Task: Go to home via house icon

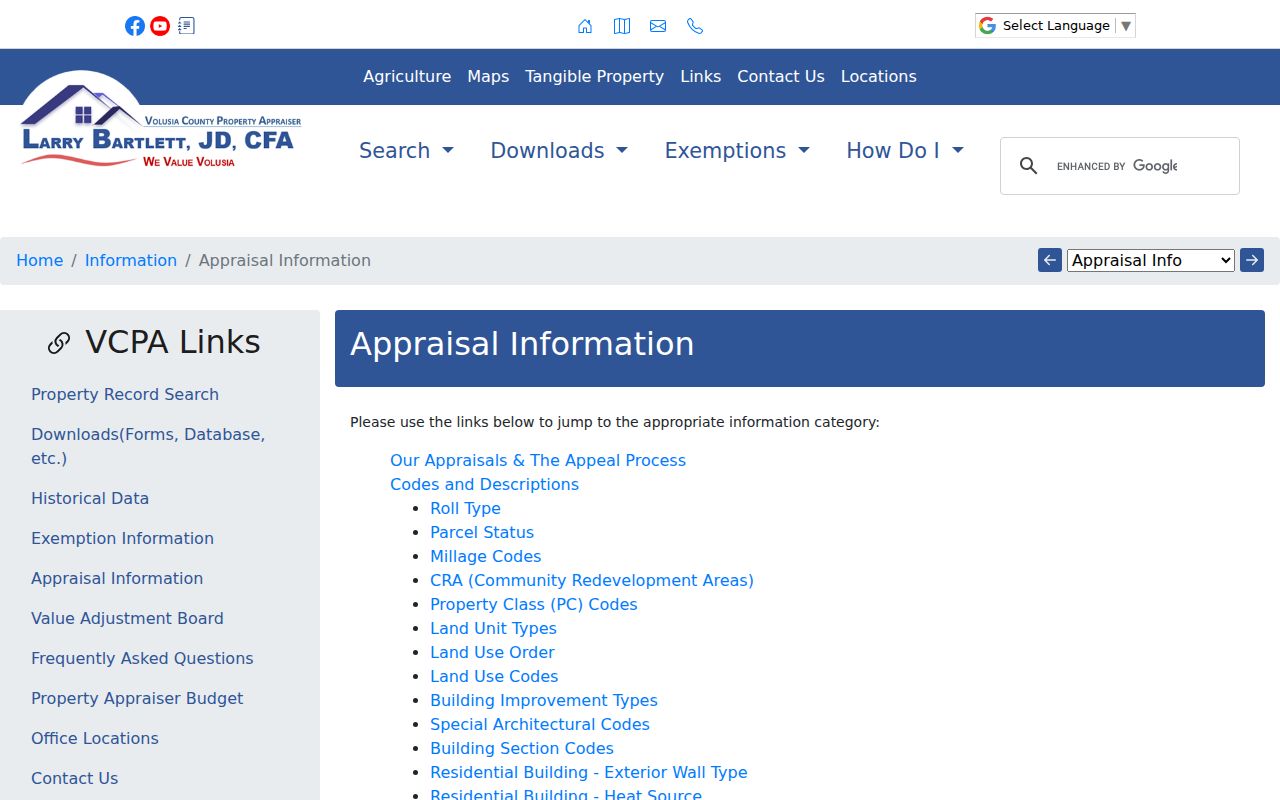Action: click(585, 26)
